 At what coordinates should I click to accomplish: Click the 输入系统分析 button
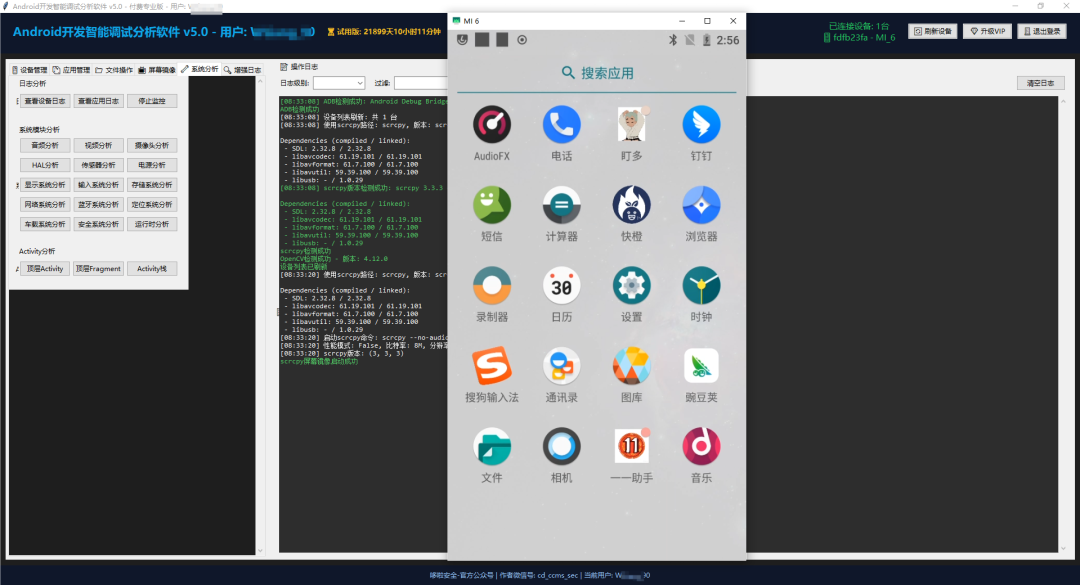[98, 185]
